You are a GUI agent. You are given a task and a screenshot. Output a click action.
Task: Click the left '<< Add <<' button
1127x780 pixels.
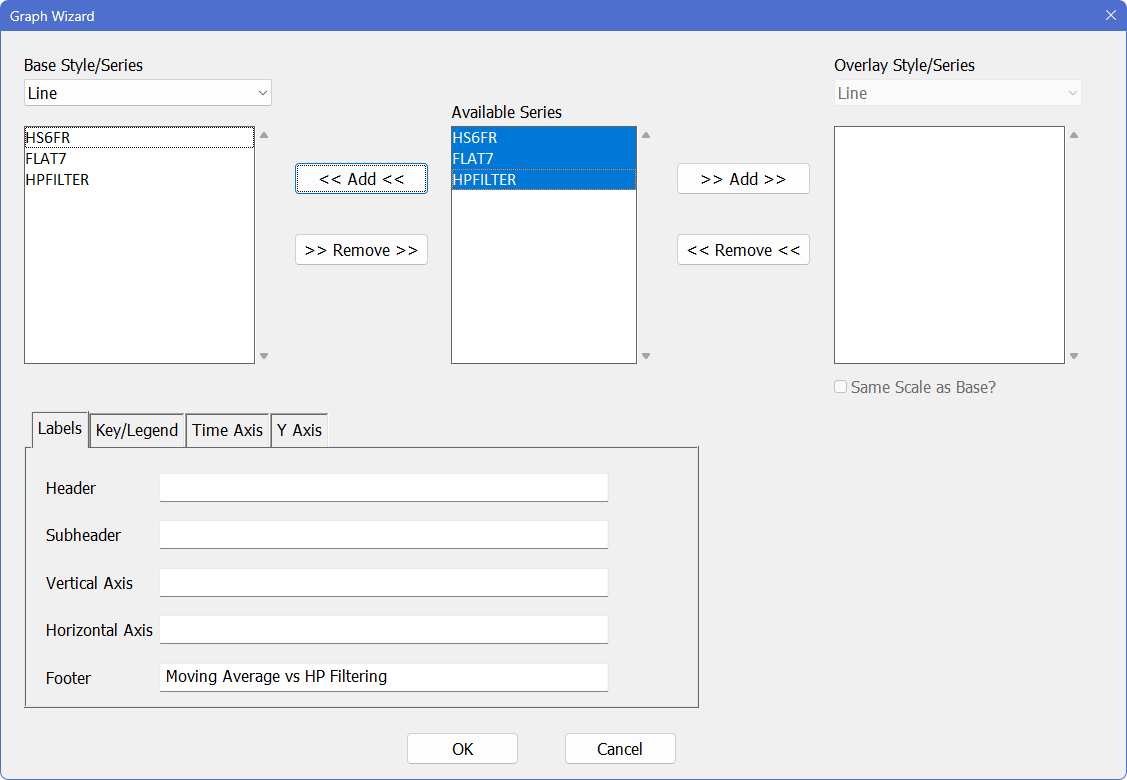pyautogui.click(x=361, y=179)
